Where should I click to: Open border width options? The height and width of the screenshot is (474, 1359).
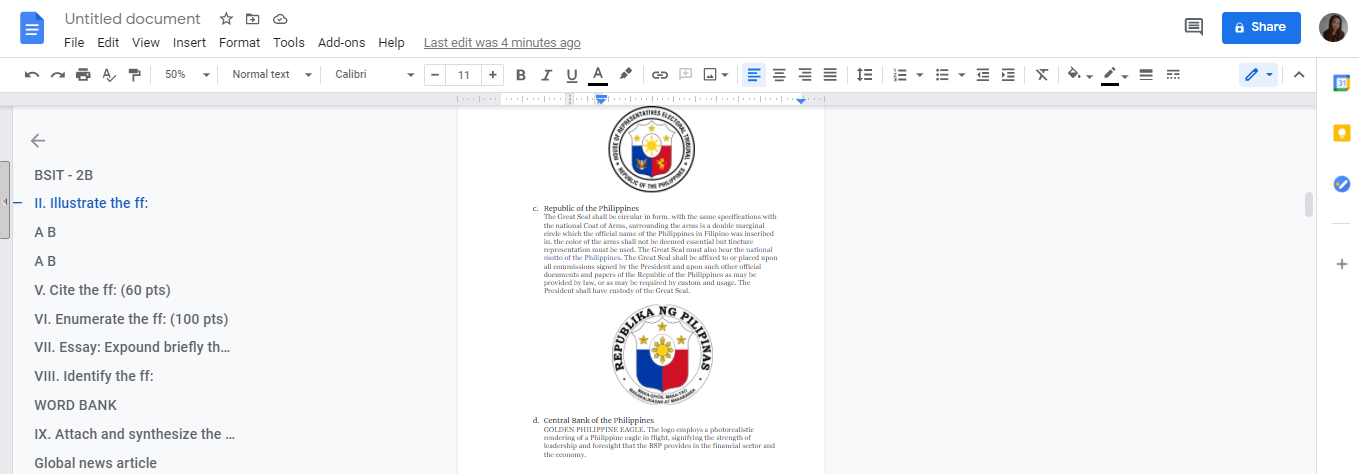(1146, 75)
